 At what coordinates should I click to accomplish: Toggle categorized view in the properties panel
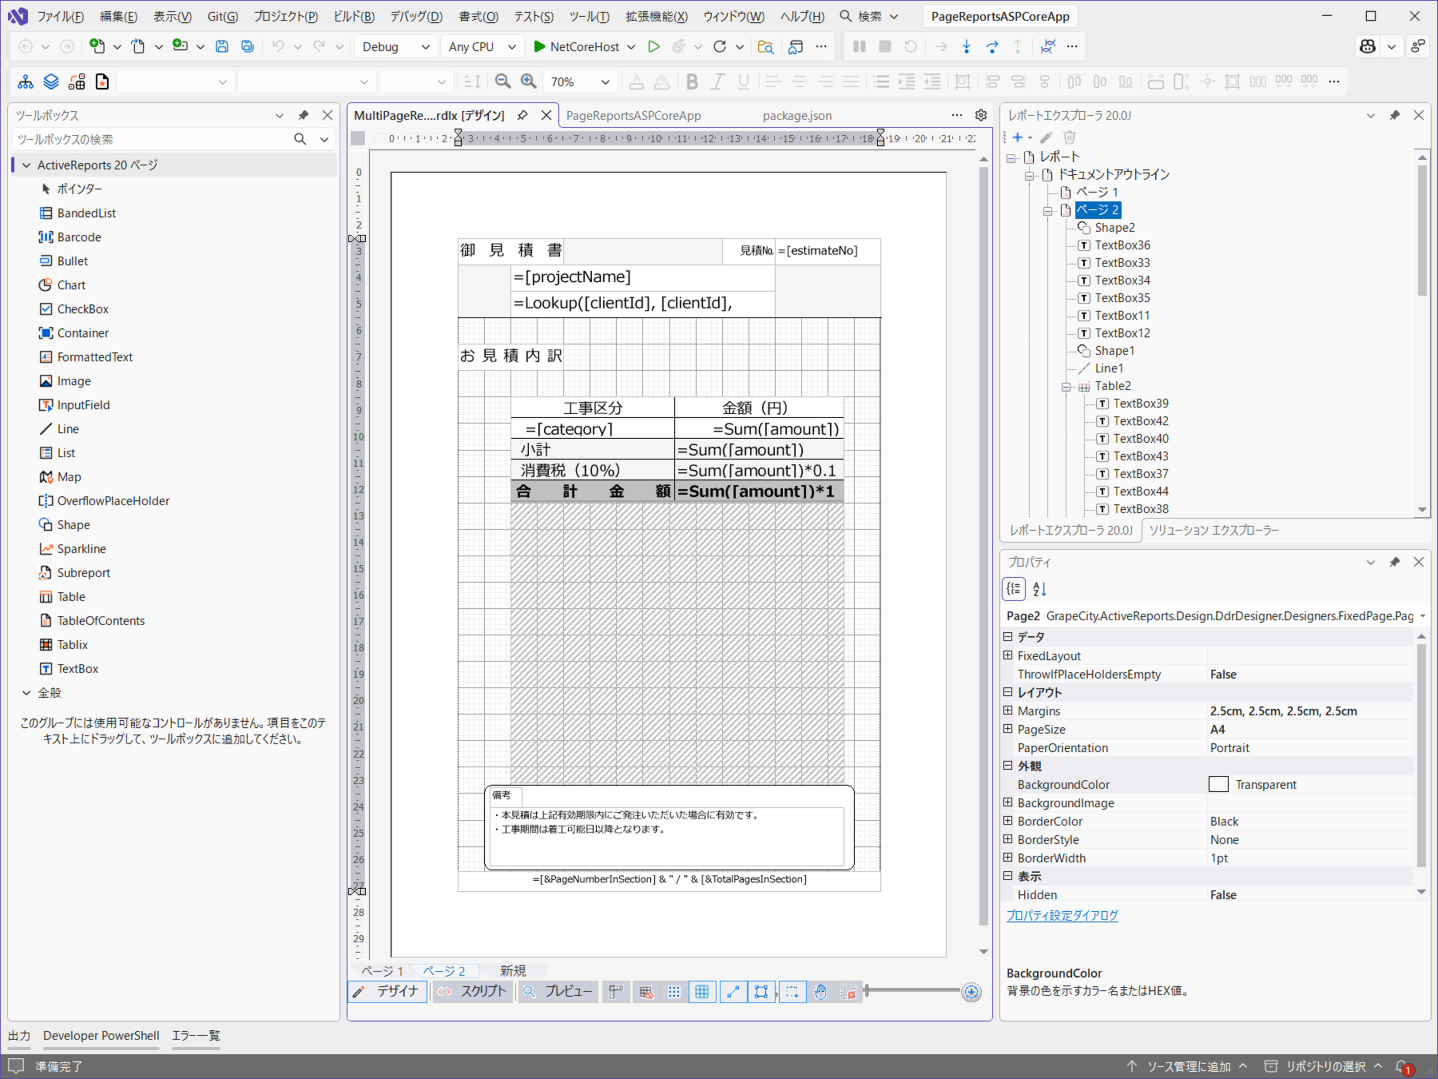click(x=1014, y=589)
